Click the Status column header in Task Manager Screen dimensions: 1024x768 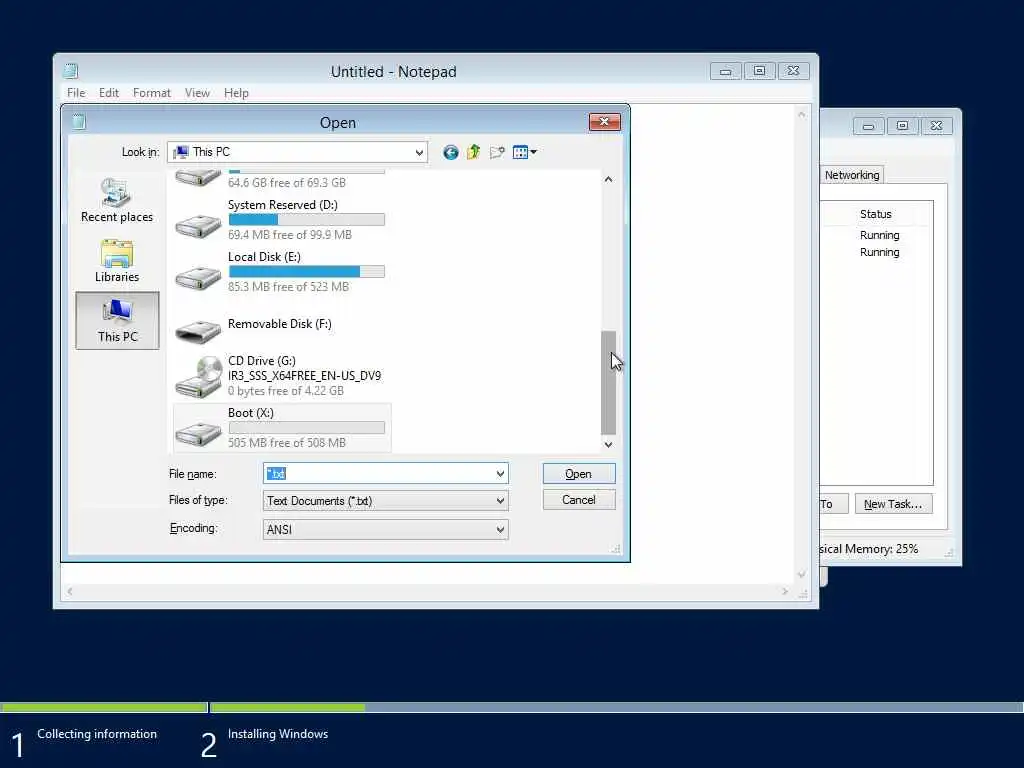tap(876, 214)
